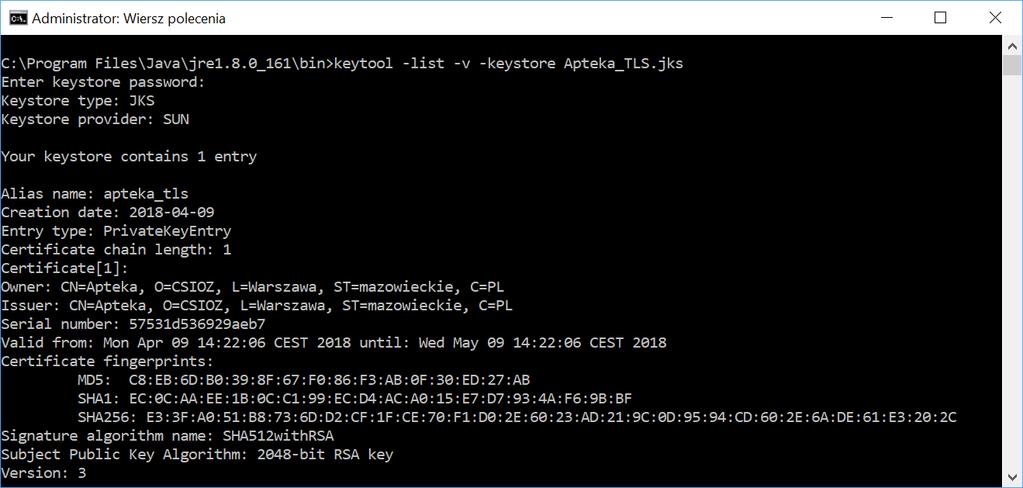Place cursor on 'Keystore type: JKS' line
This screenshot has height=488, width=1023.
[x=78, y=101]
